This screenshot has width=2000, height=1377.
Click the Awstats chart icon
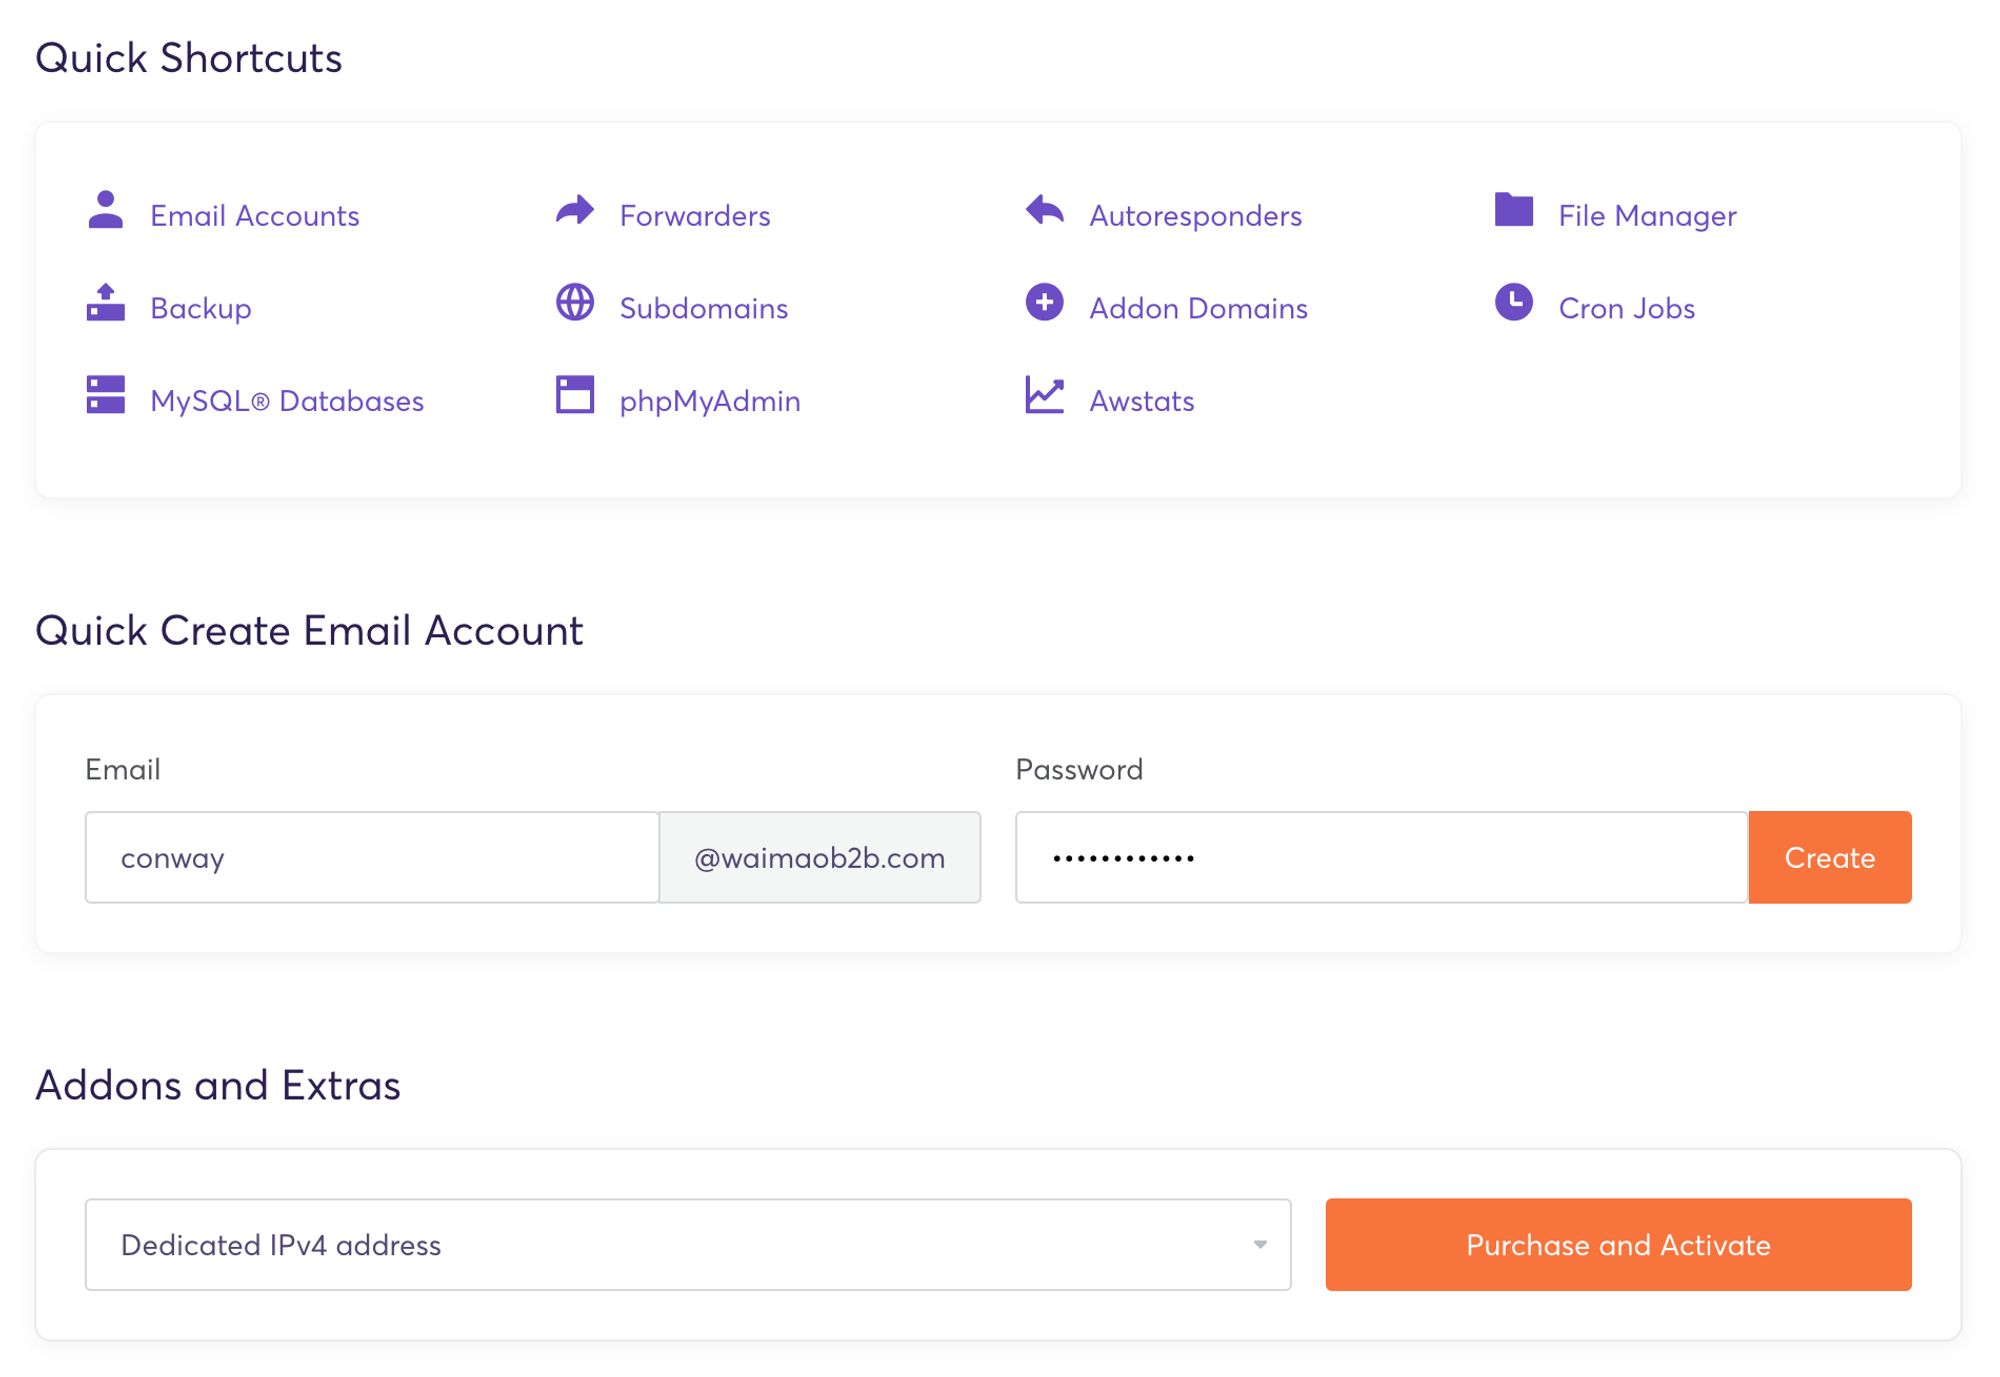tap(1044, 395)
